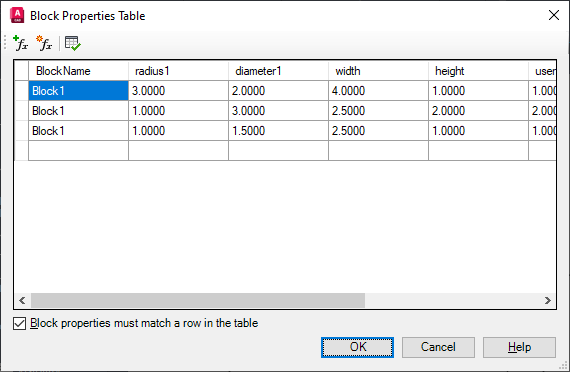Click the OK button
The height and width of the screenshot is (372, 570).
[357, 347]
